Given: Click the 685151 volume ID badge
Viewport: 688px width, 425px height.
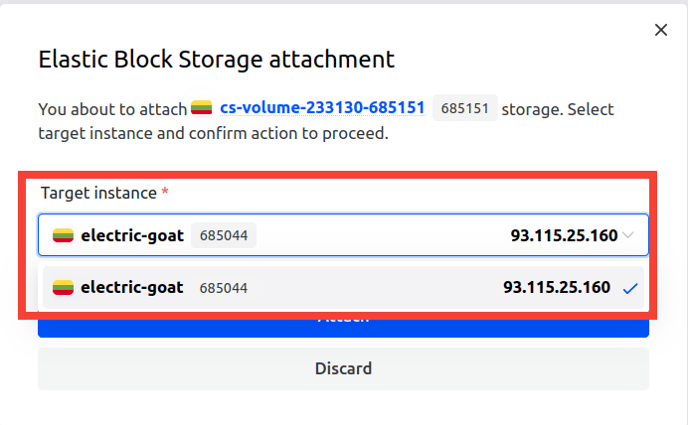Looking at the screenshot, I should (465, 108).
